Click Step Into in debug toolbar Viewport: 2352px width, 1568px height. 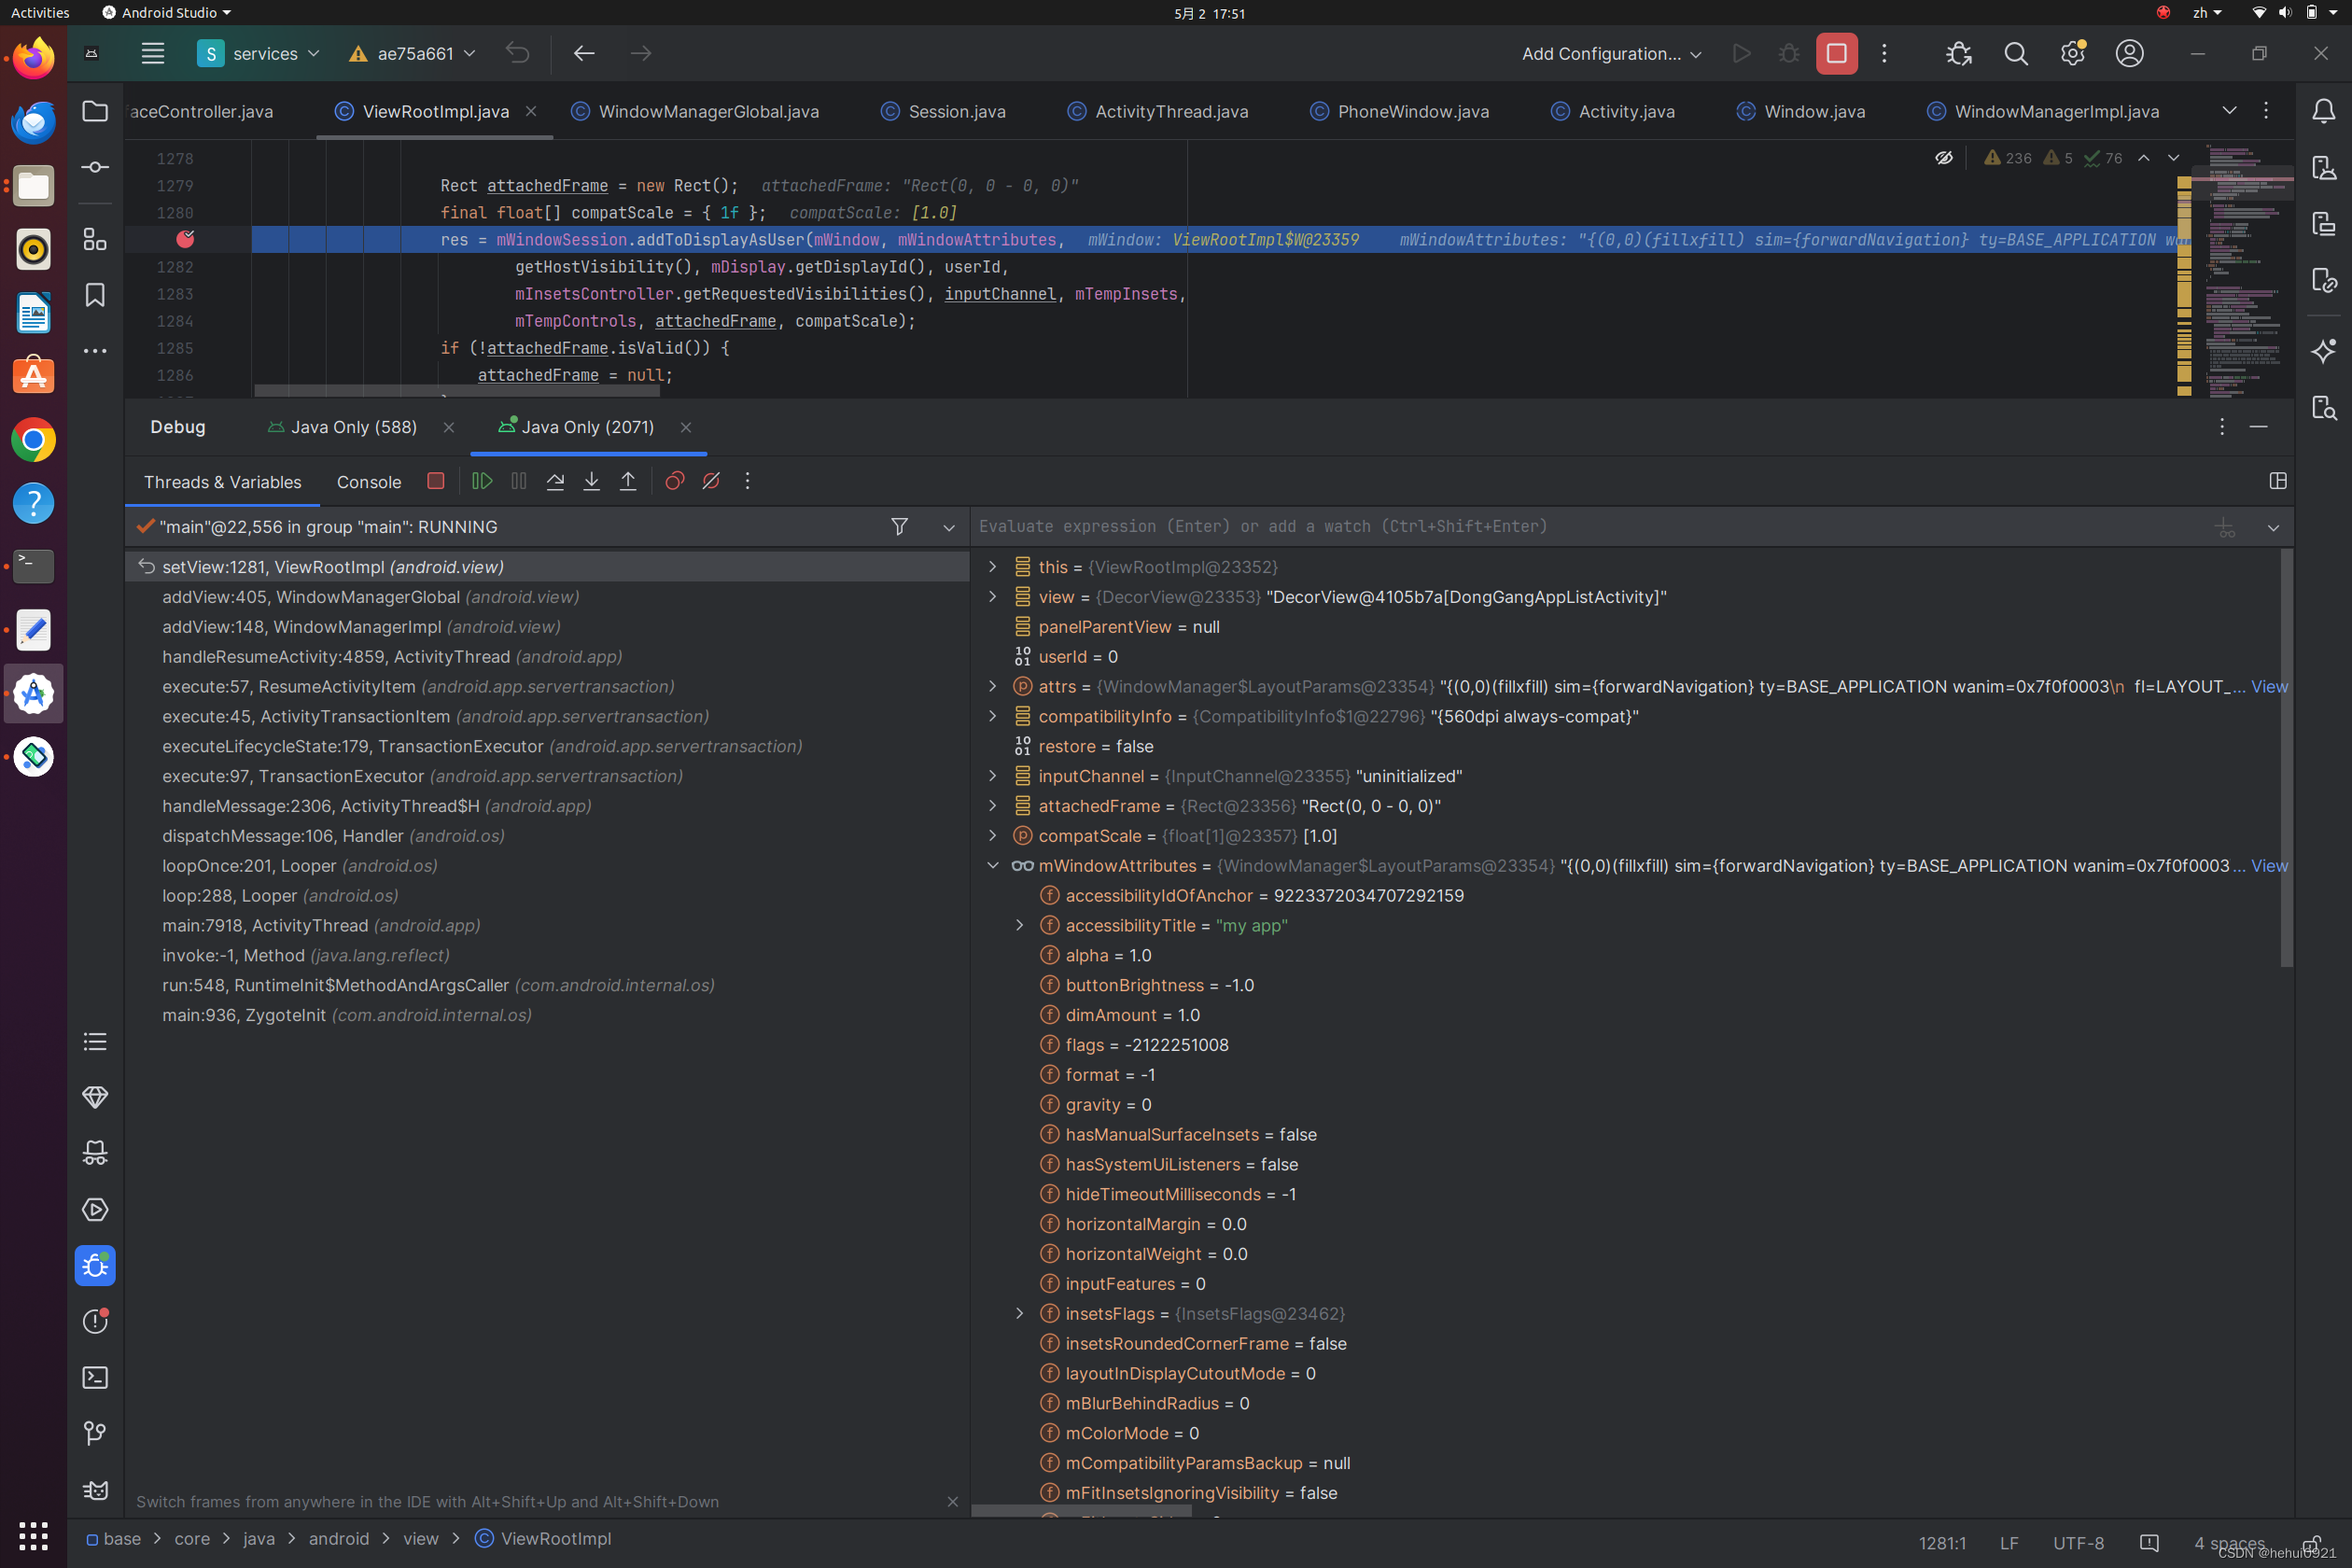(x=592, y=481)
